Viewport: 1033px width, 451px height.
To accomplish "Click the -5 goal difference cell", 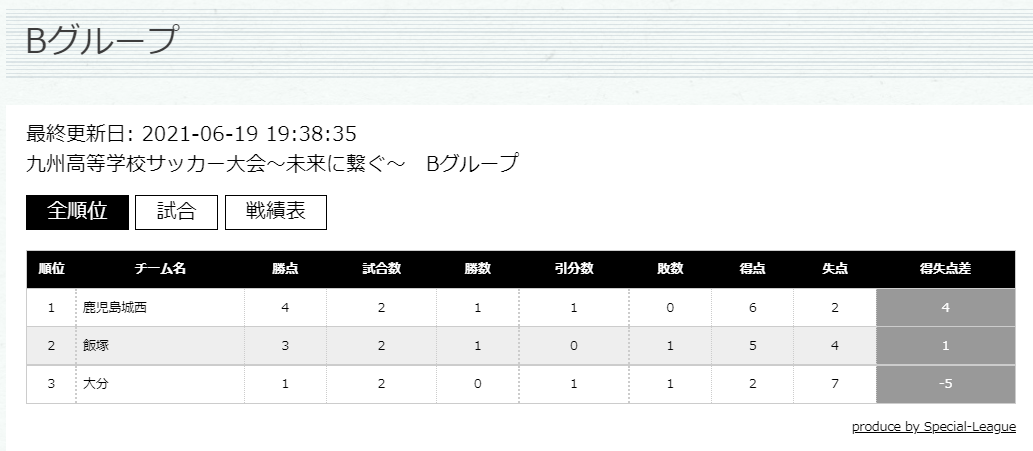I will point(945,384).
